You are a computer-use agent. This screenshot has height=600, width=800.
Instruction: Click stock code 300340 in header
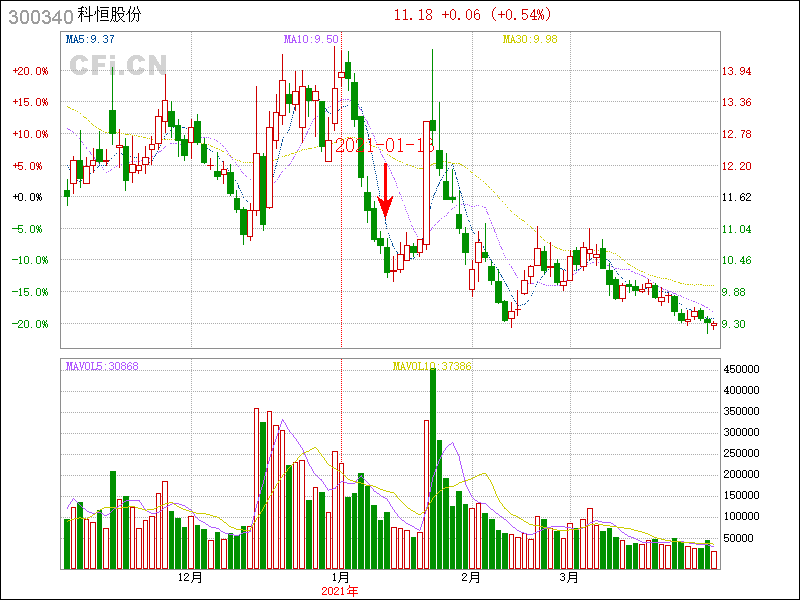[39, 15]
